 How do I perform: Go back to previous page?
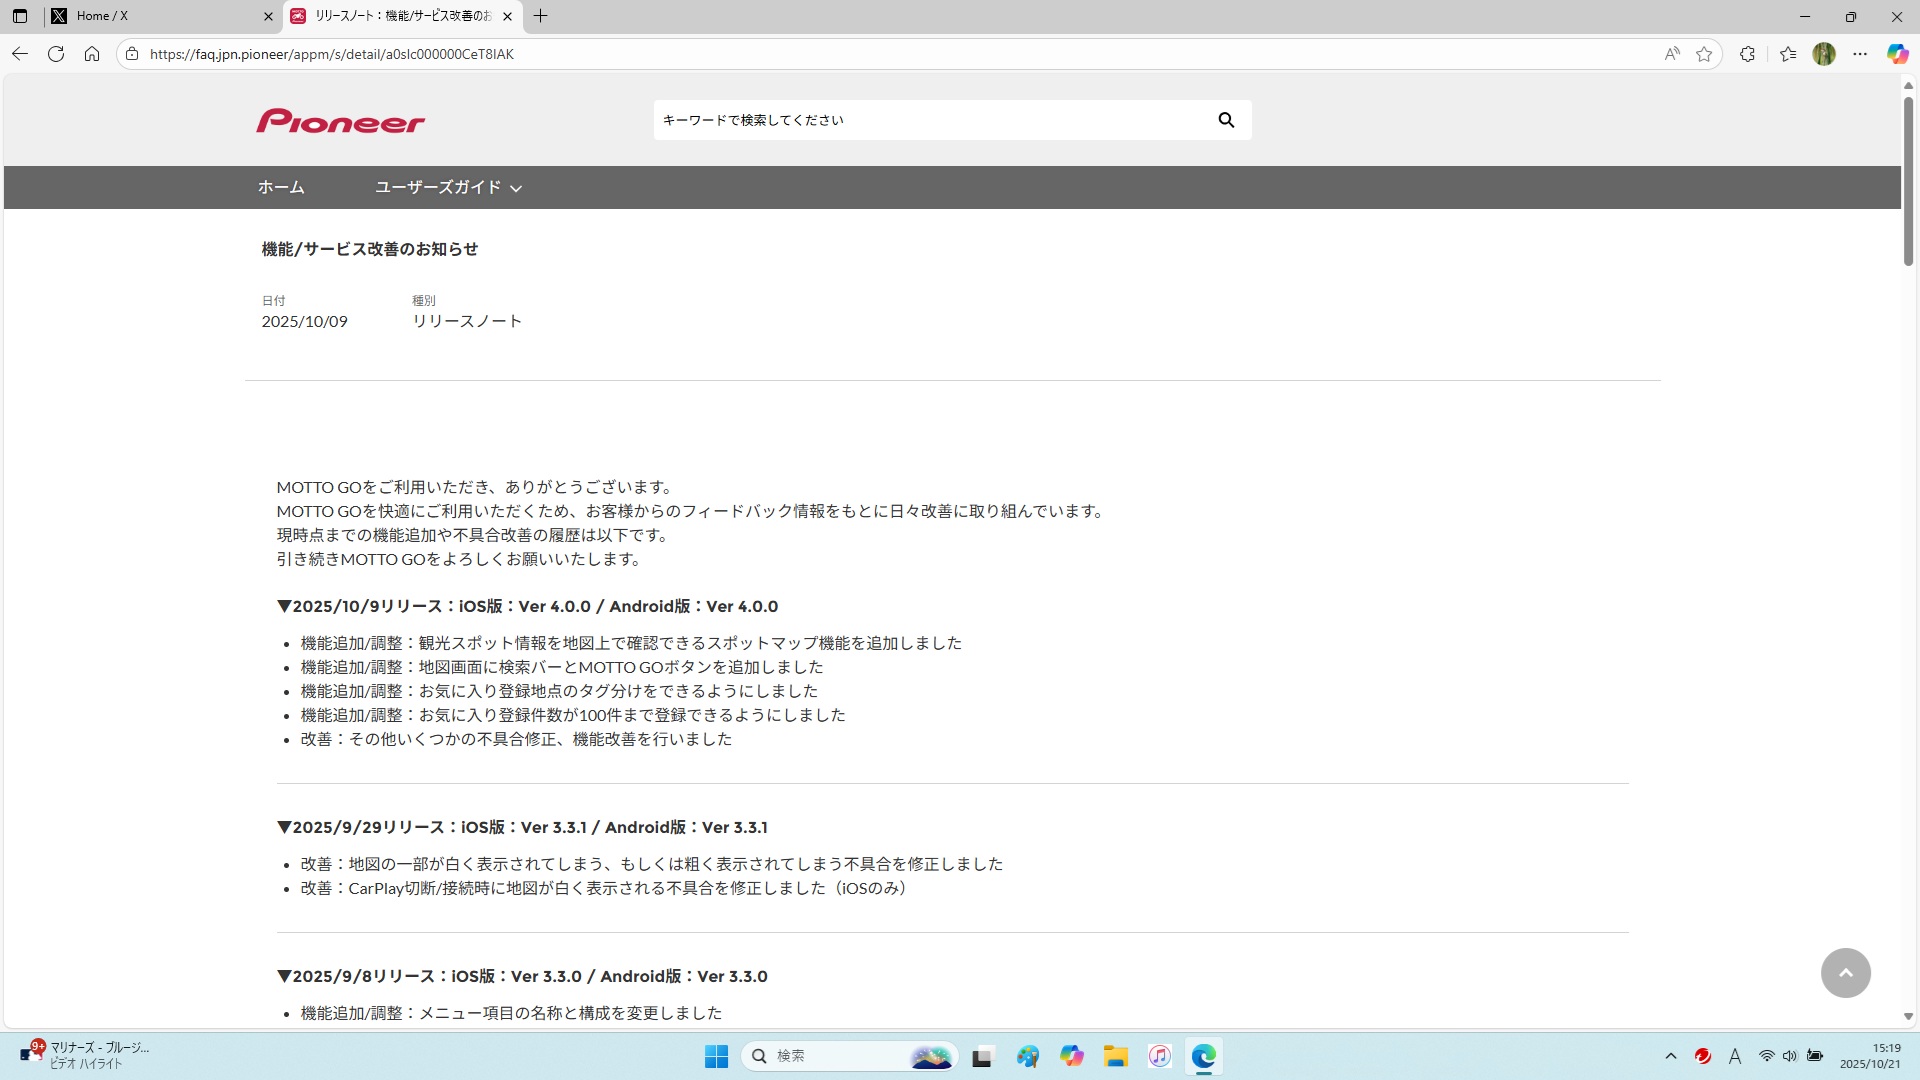(20, 54)
